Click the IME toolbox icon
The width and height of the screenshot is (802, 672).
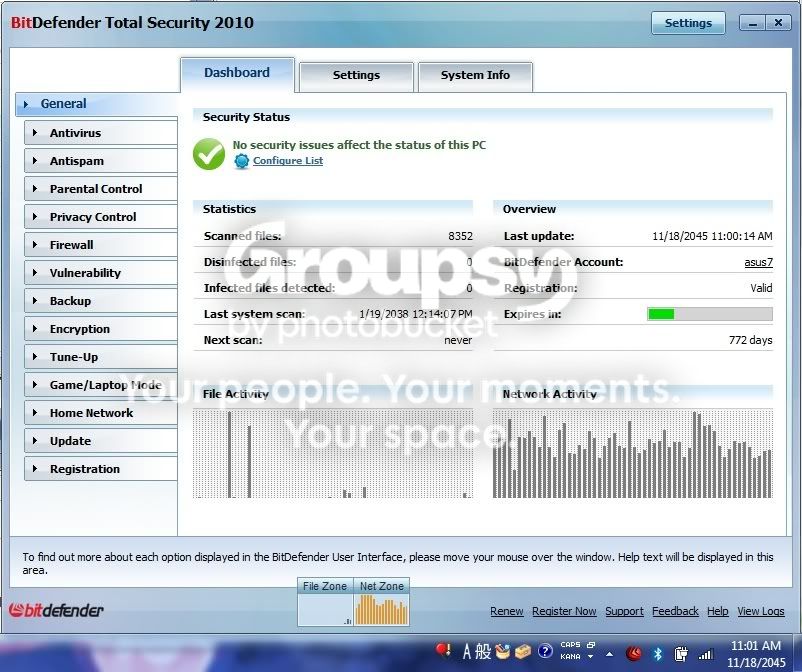[x=523, y=651]
